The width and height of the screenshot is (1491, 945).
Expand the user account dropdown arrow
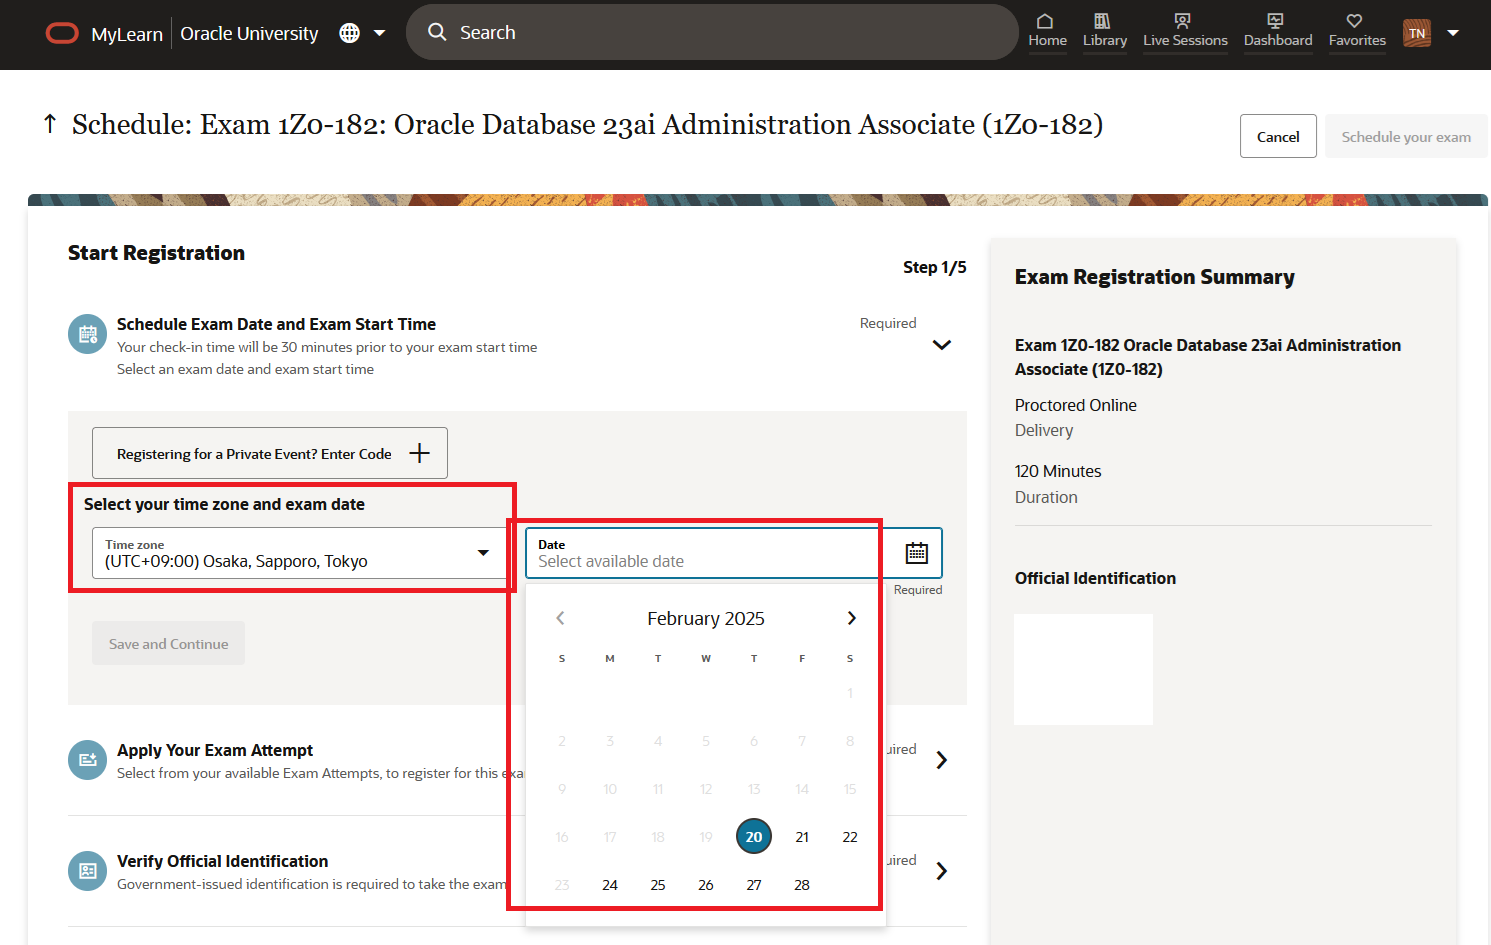click(x=1453, y=33)
